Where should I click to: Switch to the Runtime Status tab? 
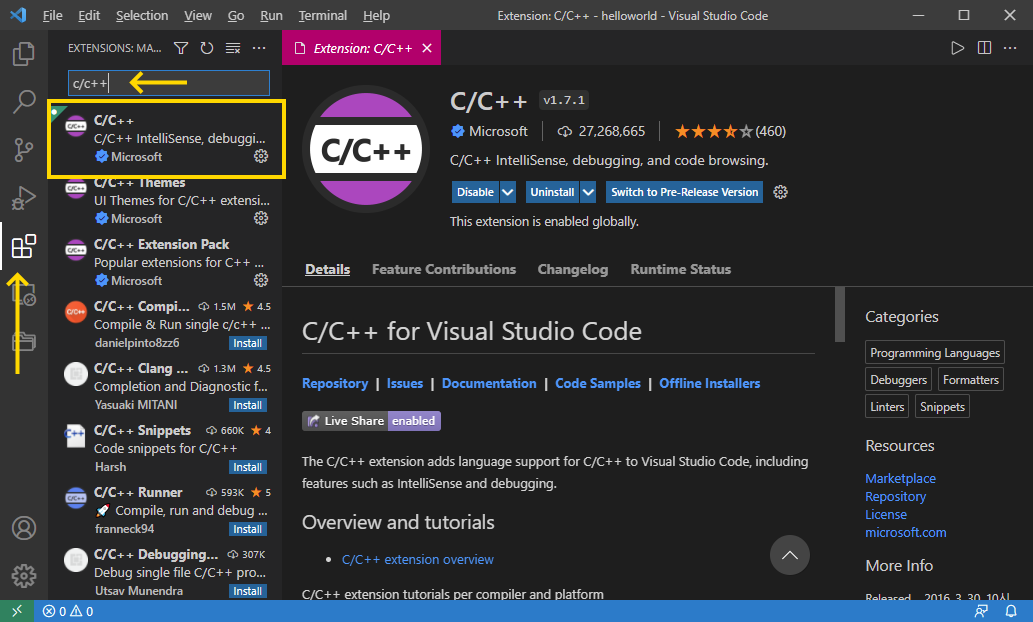681,269
